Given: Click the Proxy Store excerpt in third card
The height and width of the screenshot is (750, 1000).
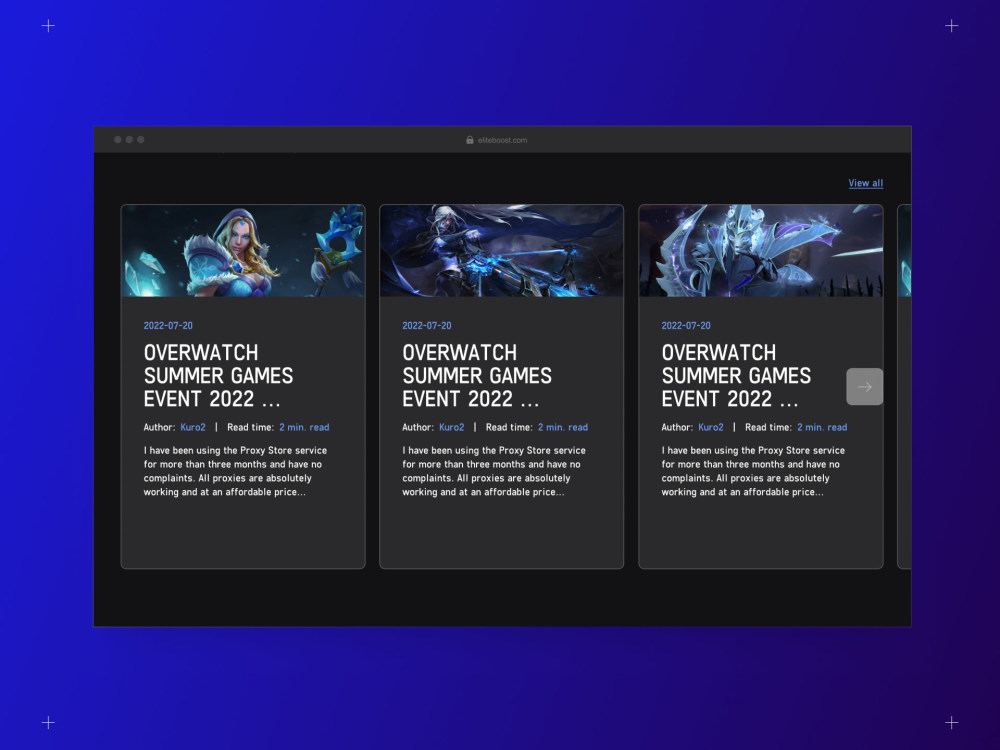Looking at the screenshot, I should (x=753, y=471).
